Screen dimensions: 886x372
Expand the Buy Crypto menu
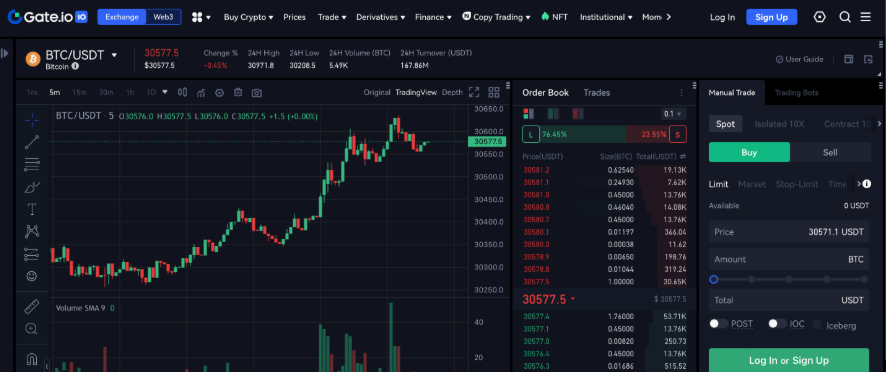click(x=248, y=17)
